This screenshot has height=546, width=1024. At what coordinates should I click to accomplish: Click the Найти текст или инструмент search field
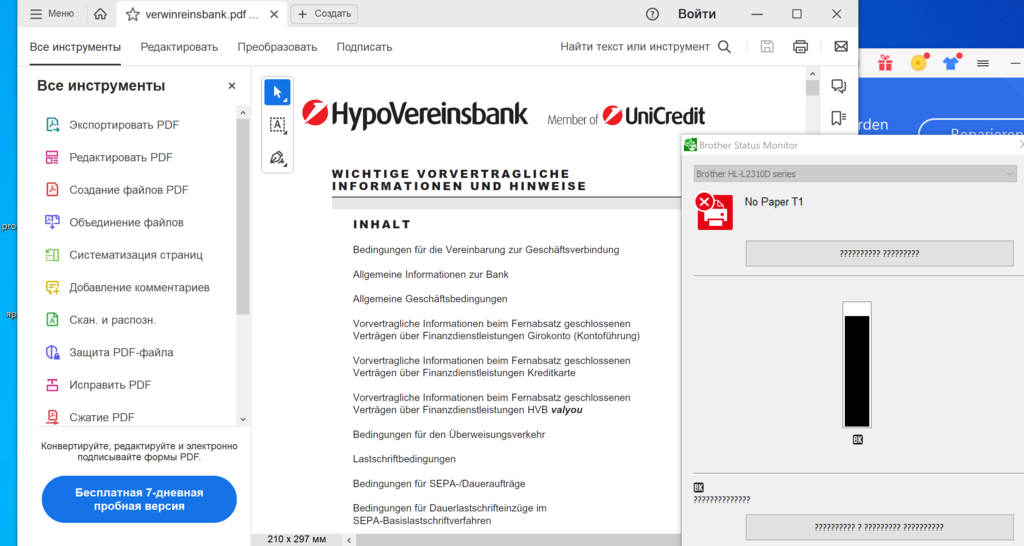635,47
